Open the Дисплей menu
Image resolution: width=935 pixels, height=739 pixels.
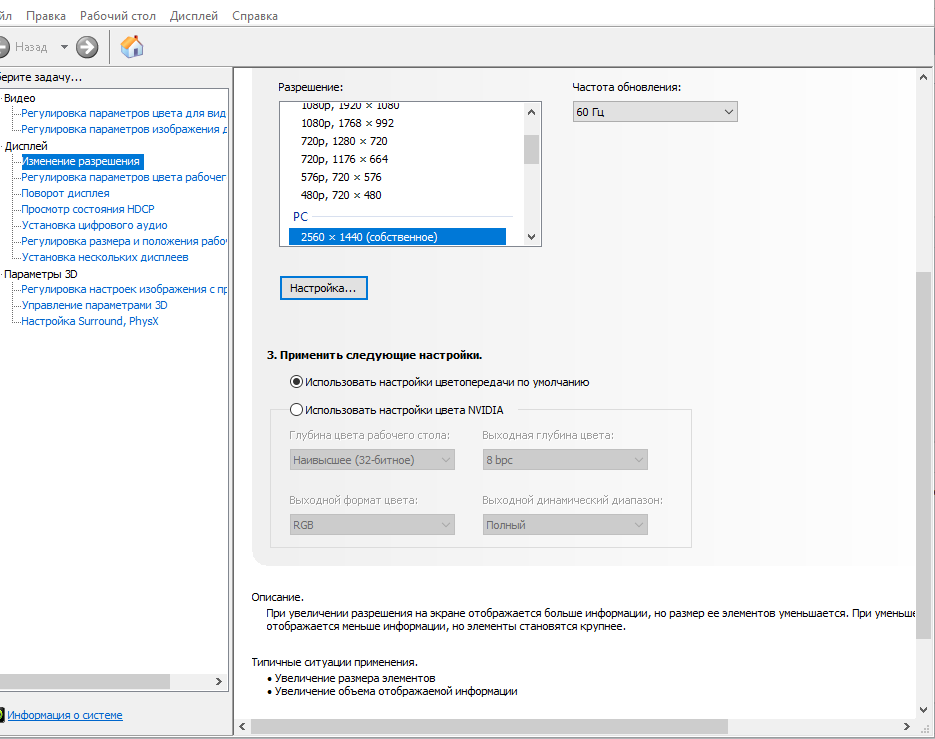tap(194, 16)
